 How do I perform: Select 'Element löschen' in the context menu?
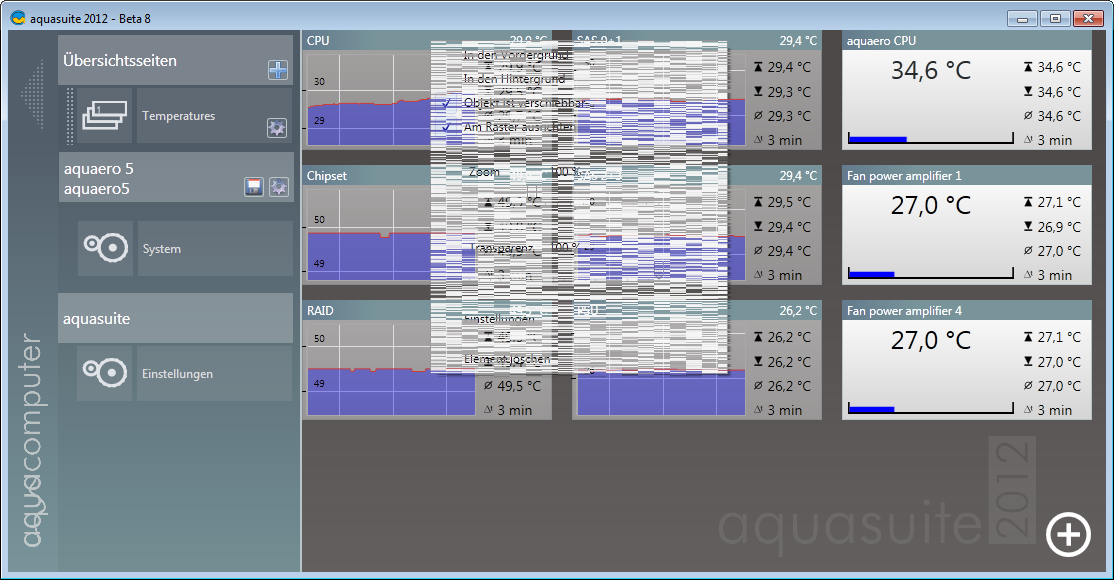tap(507, 359)
